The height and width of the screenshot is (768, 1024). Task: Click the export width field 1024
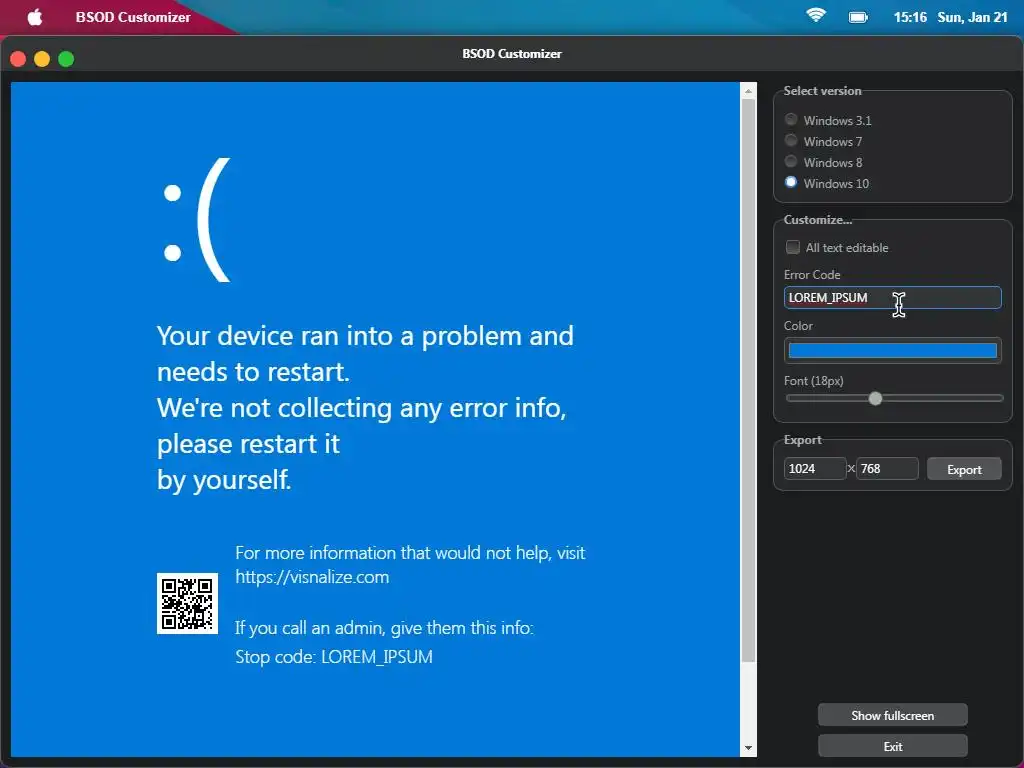815,468
